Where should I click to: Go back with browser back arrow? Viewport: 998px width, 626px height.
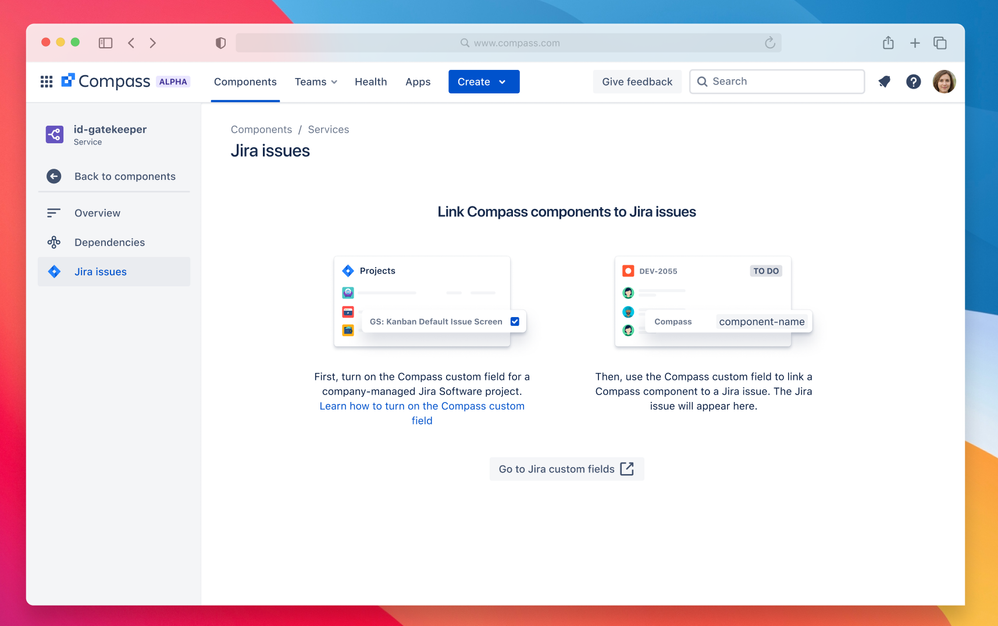coord(131,43)
